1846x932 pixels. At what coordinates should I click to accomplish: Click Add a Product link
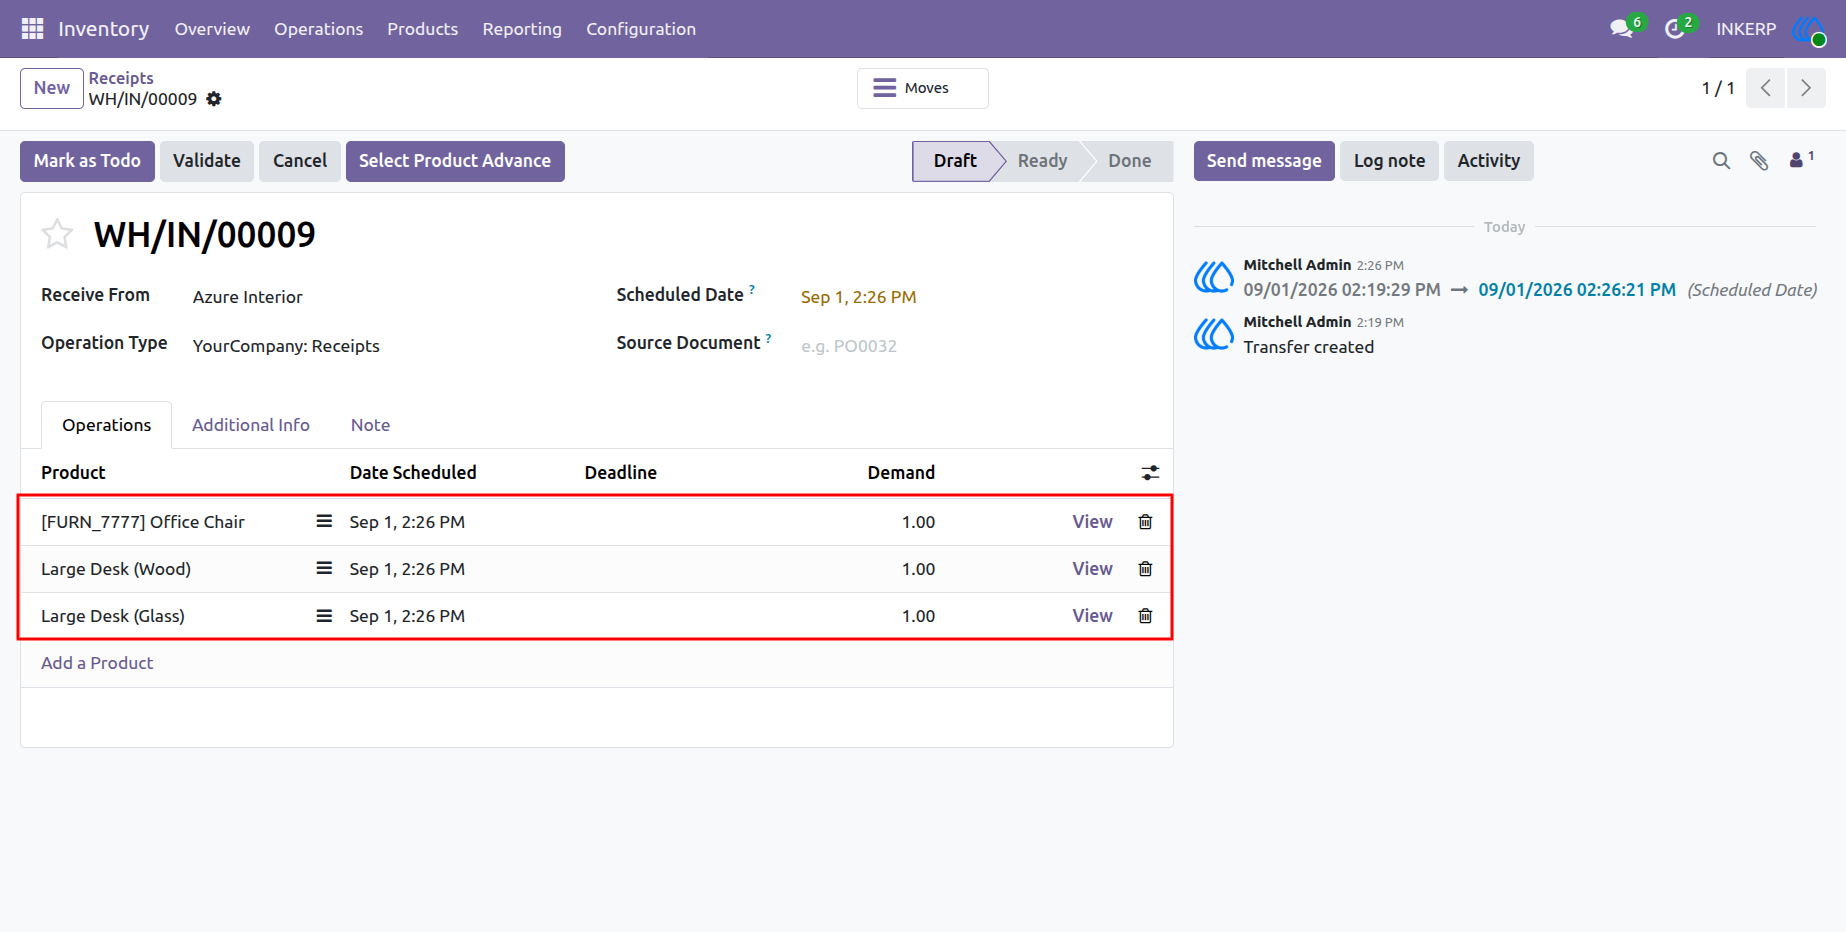[97, 663]
